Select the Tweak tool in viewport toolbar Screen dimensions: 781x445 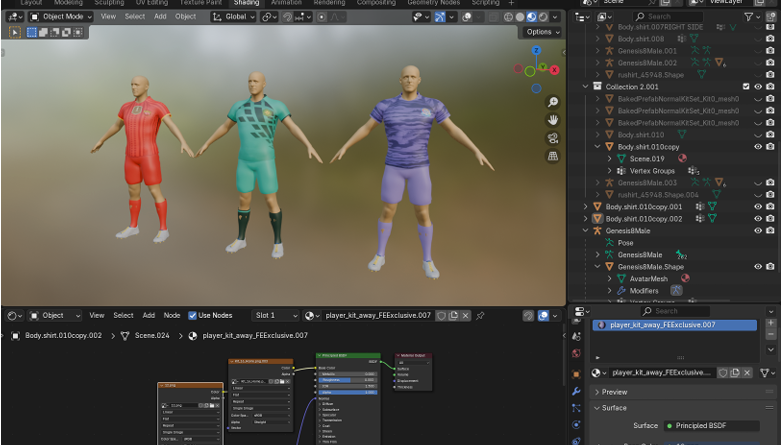(15, 32)
